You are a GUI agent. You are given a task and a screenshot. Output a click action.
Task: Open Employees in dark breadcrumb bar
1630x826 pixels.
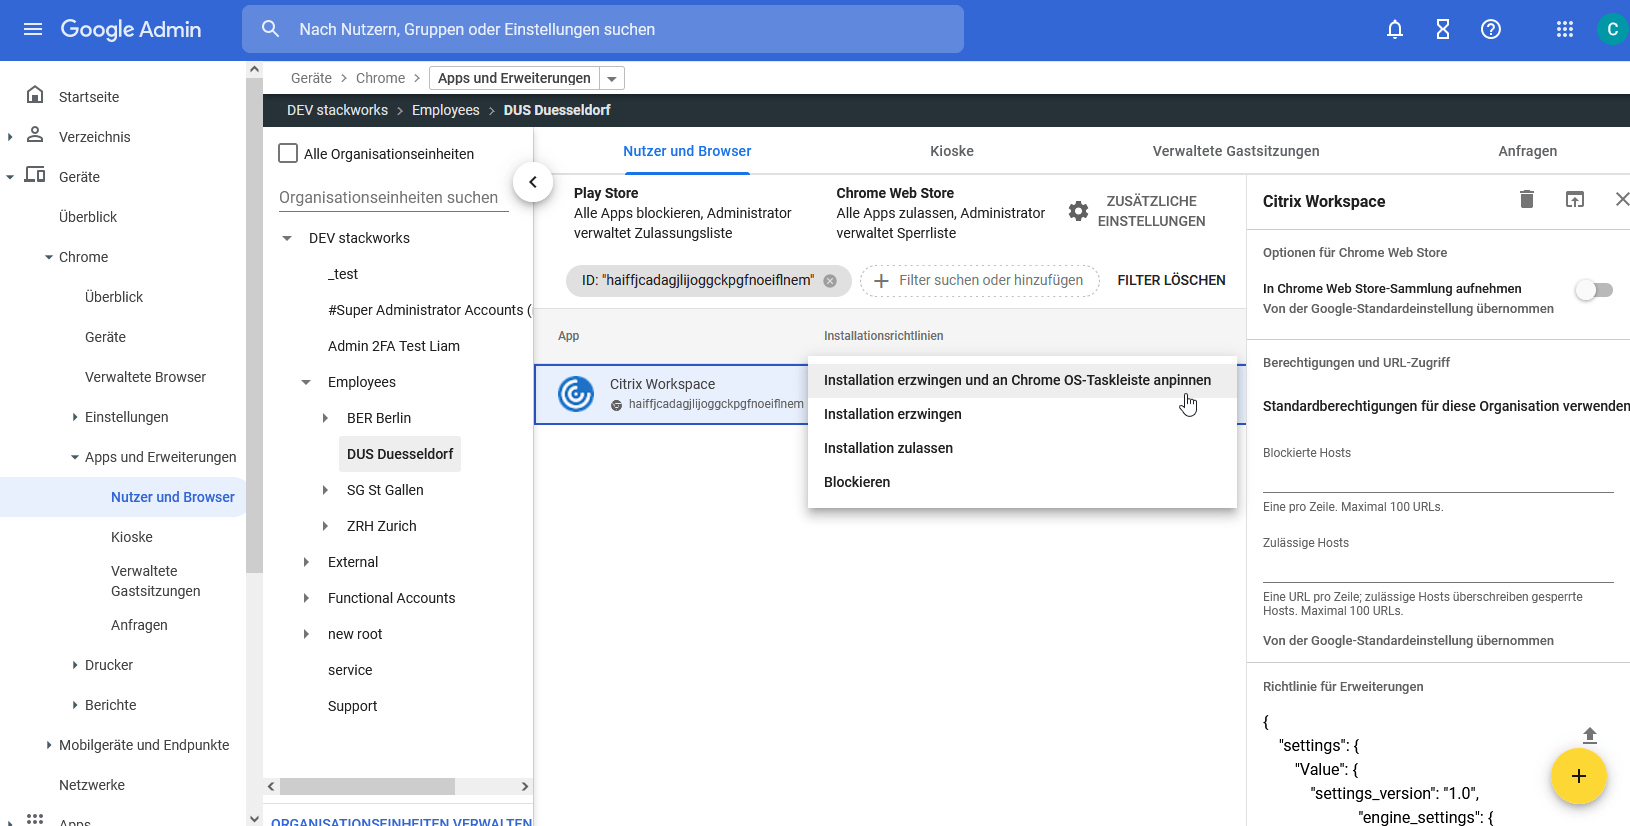[446, 110]
